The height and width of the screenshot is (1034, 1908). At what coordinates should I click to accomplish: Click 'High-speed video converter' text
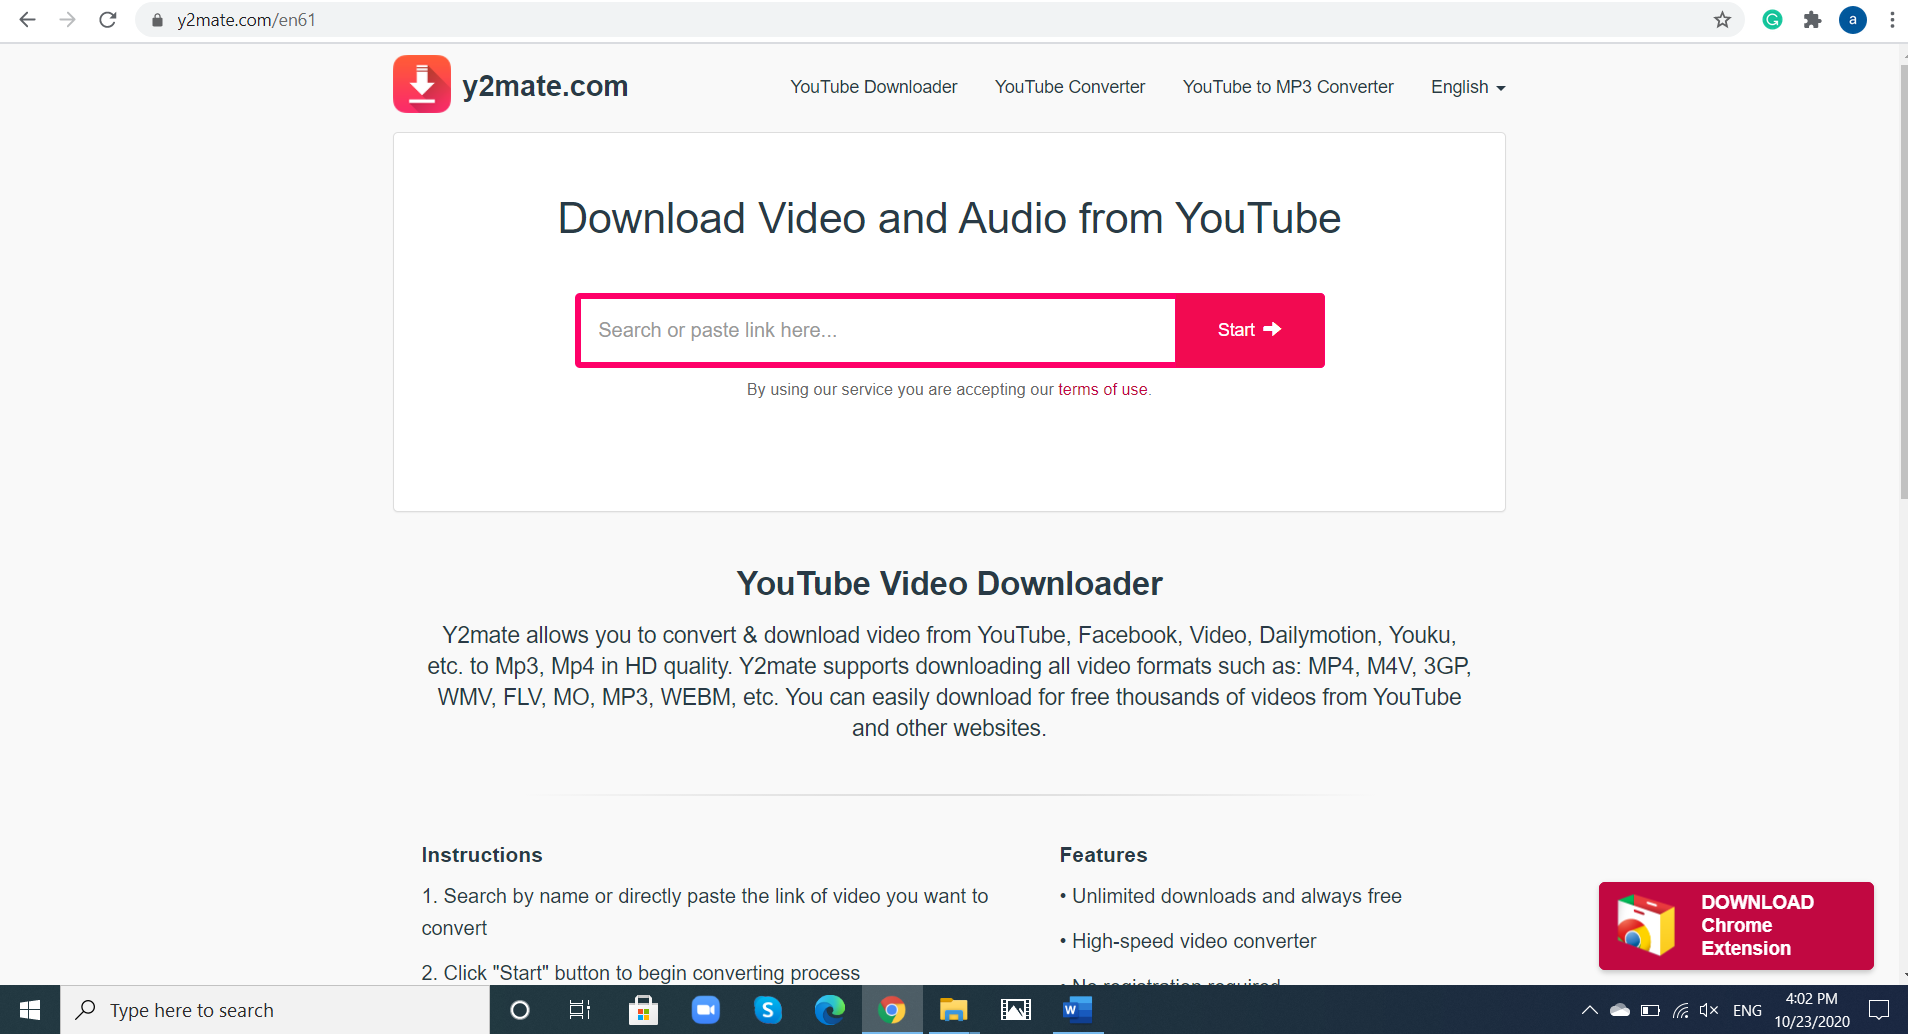coord(1194,941)
